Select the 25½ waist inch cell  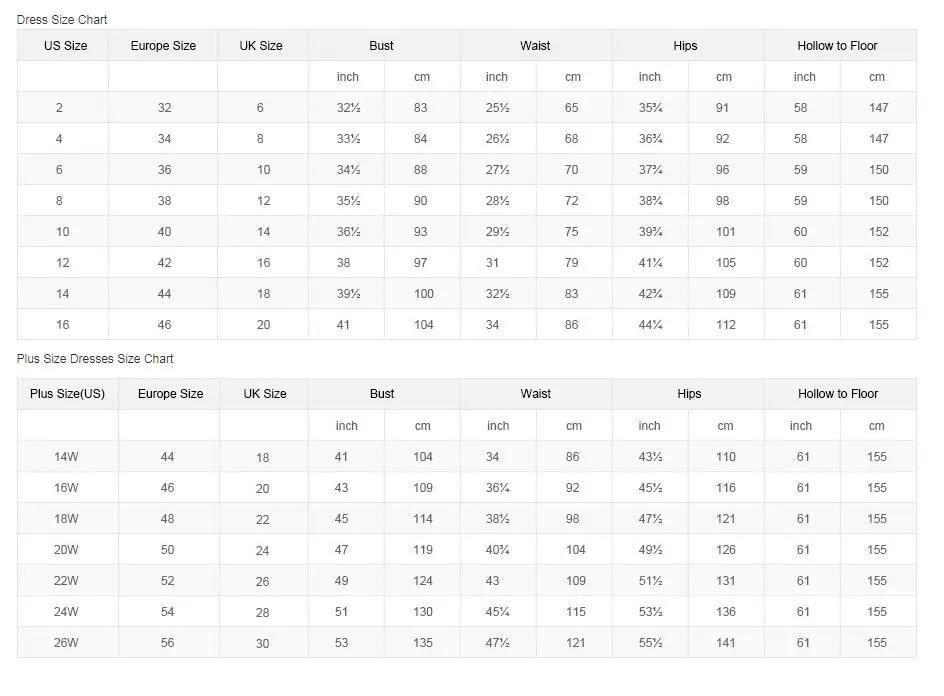click(498, 108)
